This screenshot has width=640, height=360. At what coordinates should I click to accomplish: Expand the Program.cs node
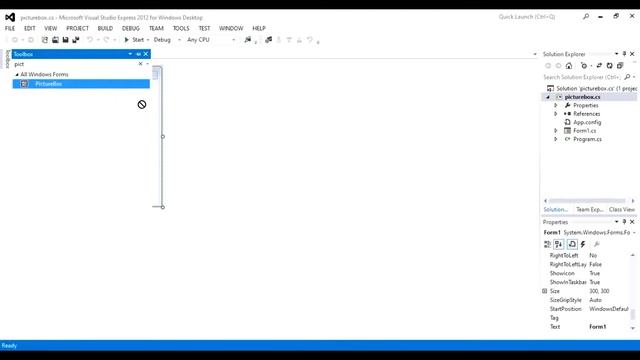[556, 139]
